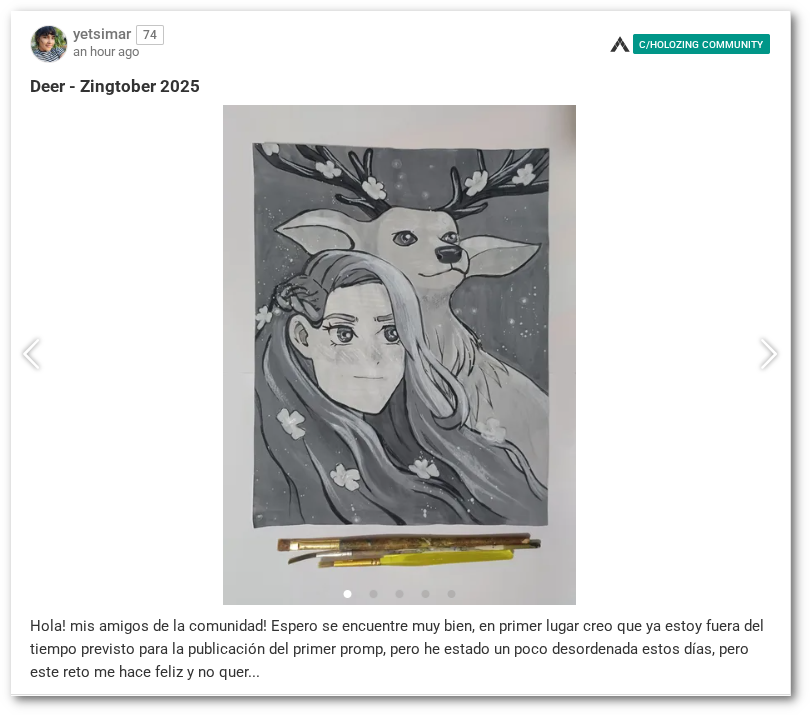
Task: Click the yetsimar username link
Action: (102, 34)
